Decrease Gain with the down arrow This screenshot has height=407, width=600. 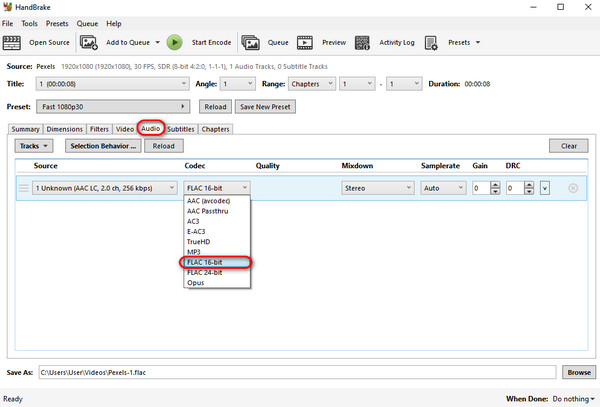[x=495, y=191]
